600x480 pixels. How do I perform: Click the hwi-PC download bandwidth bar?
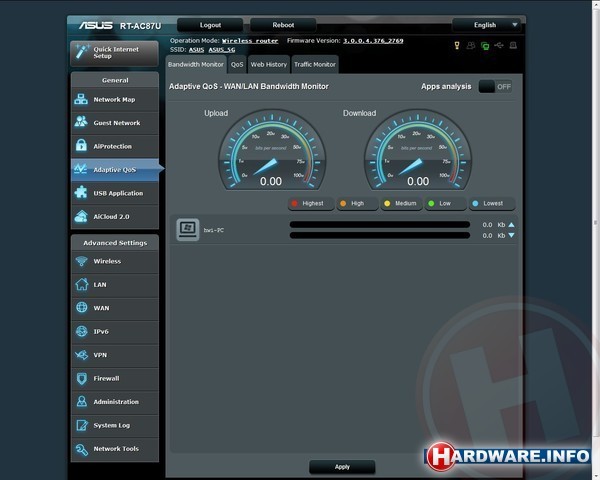tap(380, 235)
